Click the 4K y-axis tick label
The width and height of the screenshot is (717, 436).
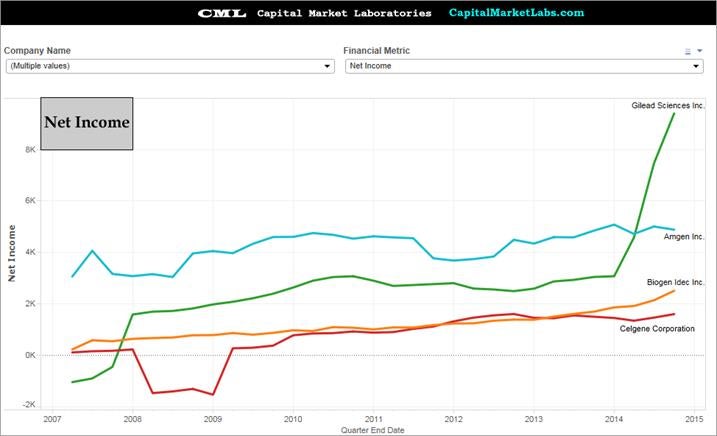click(x=30, y=252)
